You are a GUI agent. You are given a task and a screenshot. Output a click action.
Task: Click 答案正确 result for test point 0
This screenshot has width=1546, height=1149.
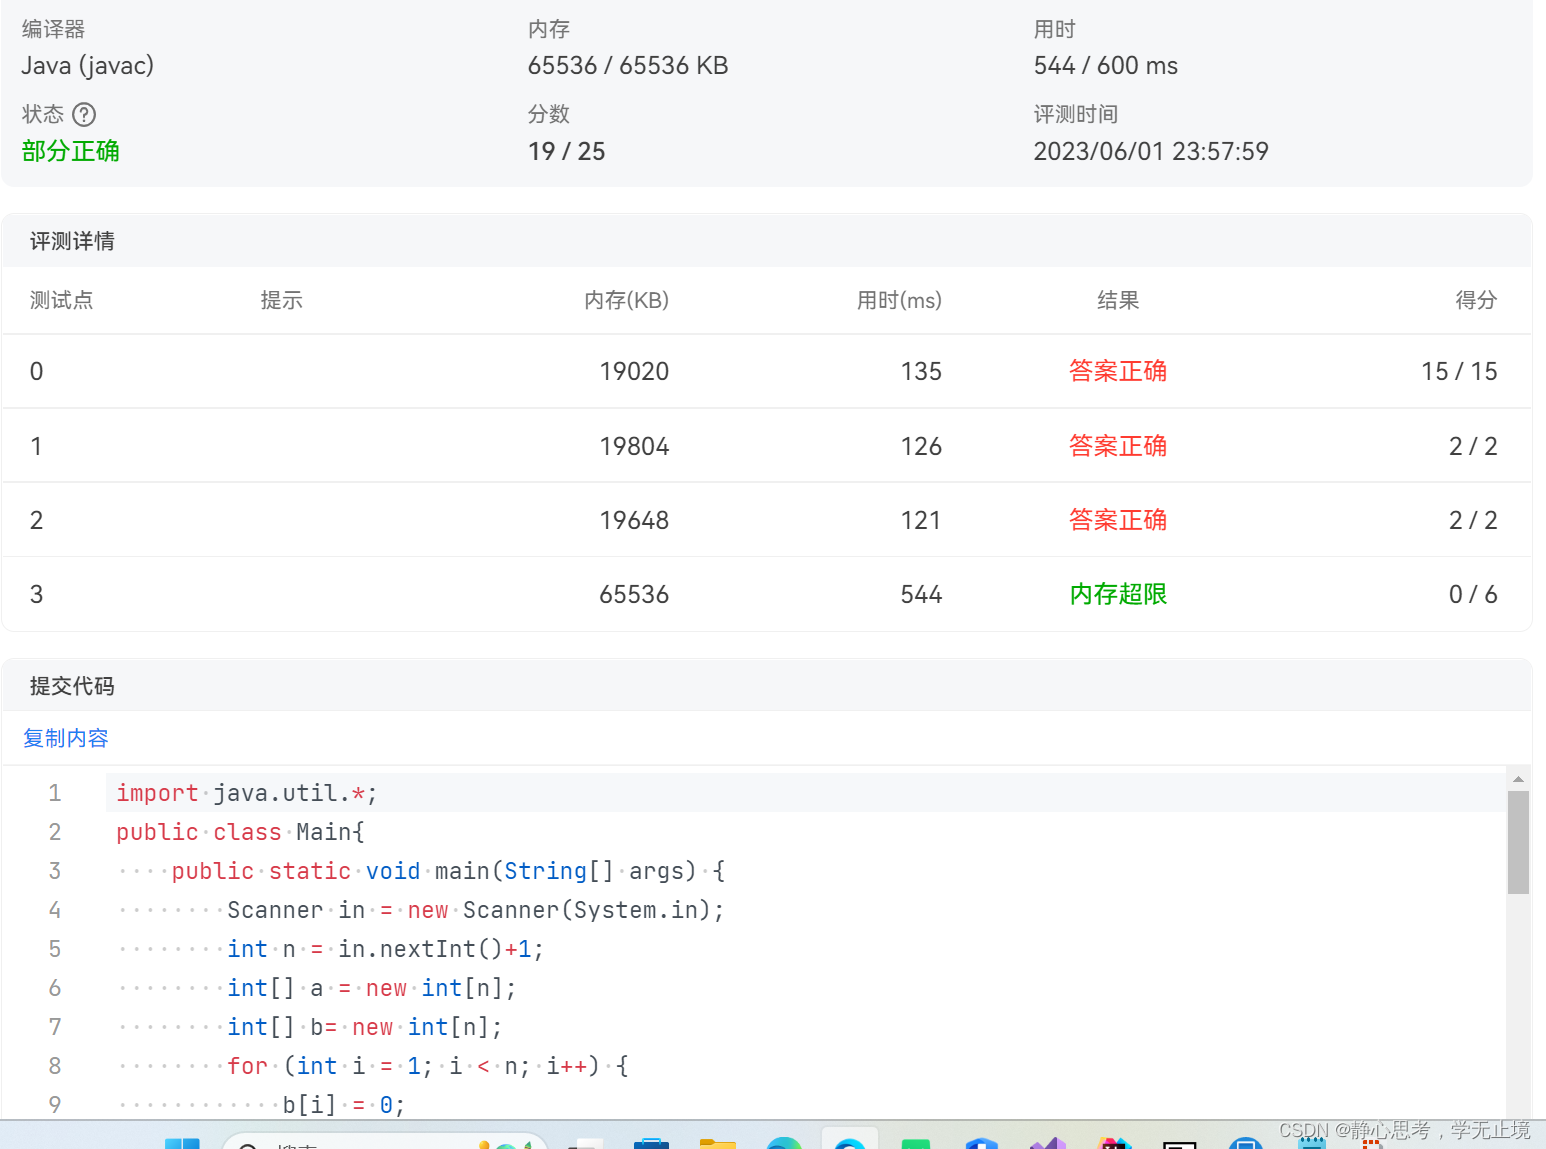point(1117,371)
